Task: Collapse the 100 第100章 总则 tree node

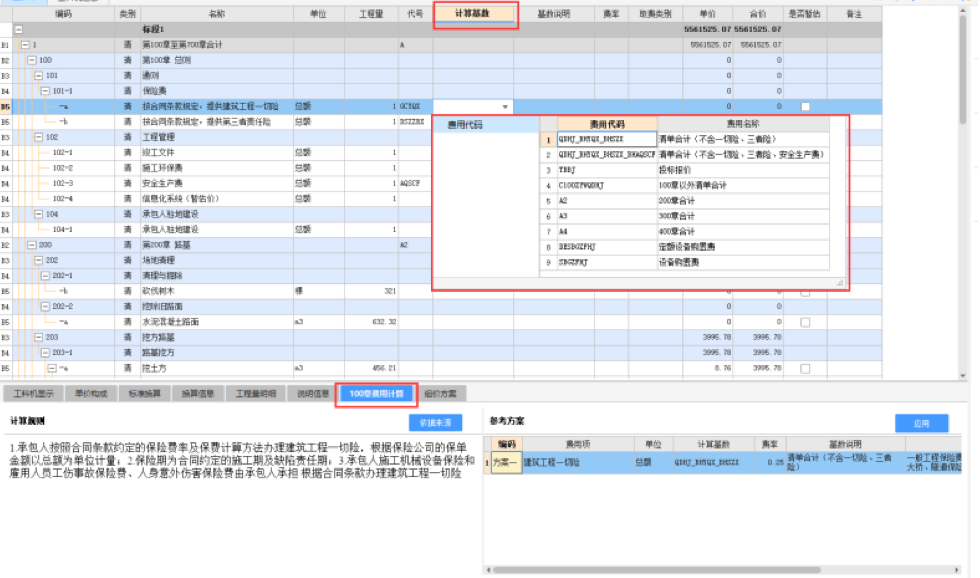Action: coord(31,61)
